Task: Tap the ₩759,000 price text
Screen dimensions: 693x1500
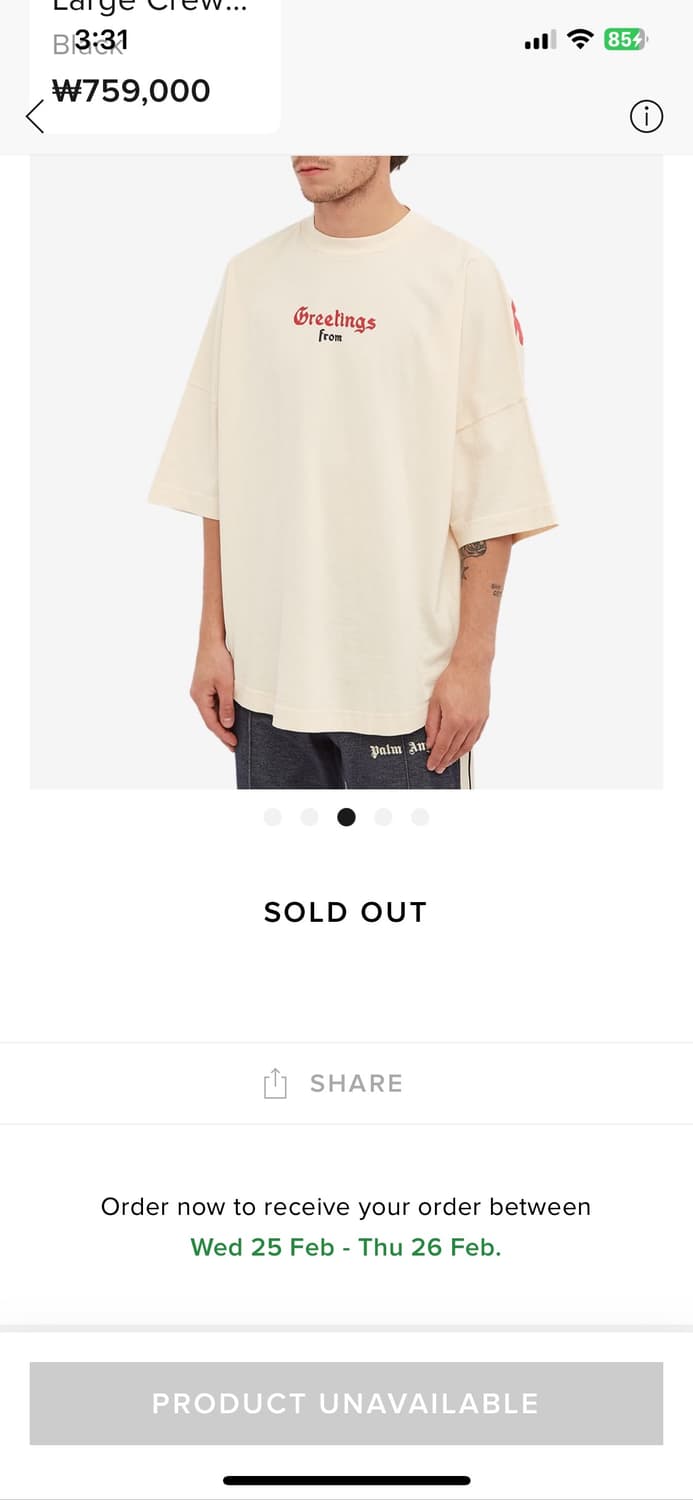Action: pos(131,91)
